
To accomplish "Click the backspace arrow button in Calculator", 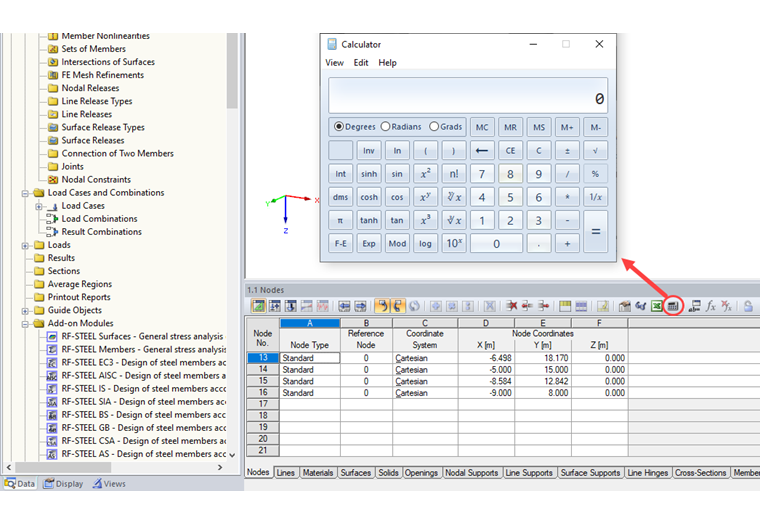I will click(x=482, y=150).
